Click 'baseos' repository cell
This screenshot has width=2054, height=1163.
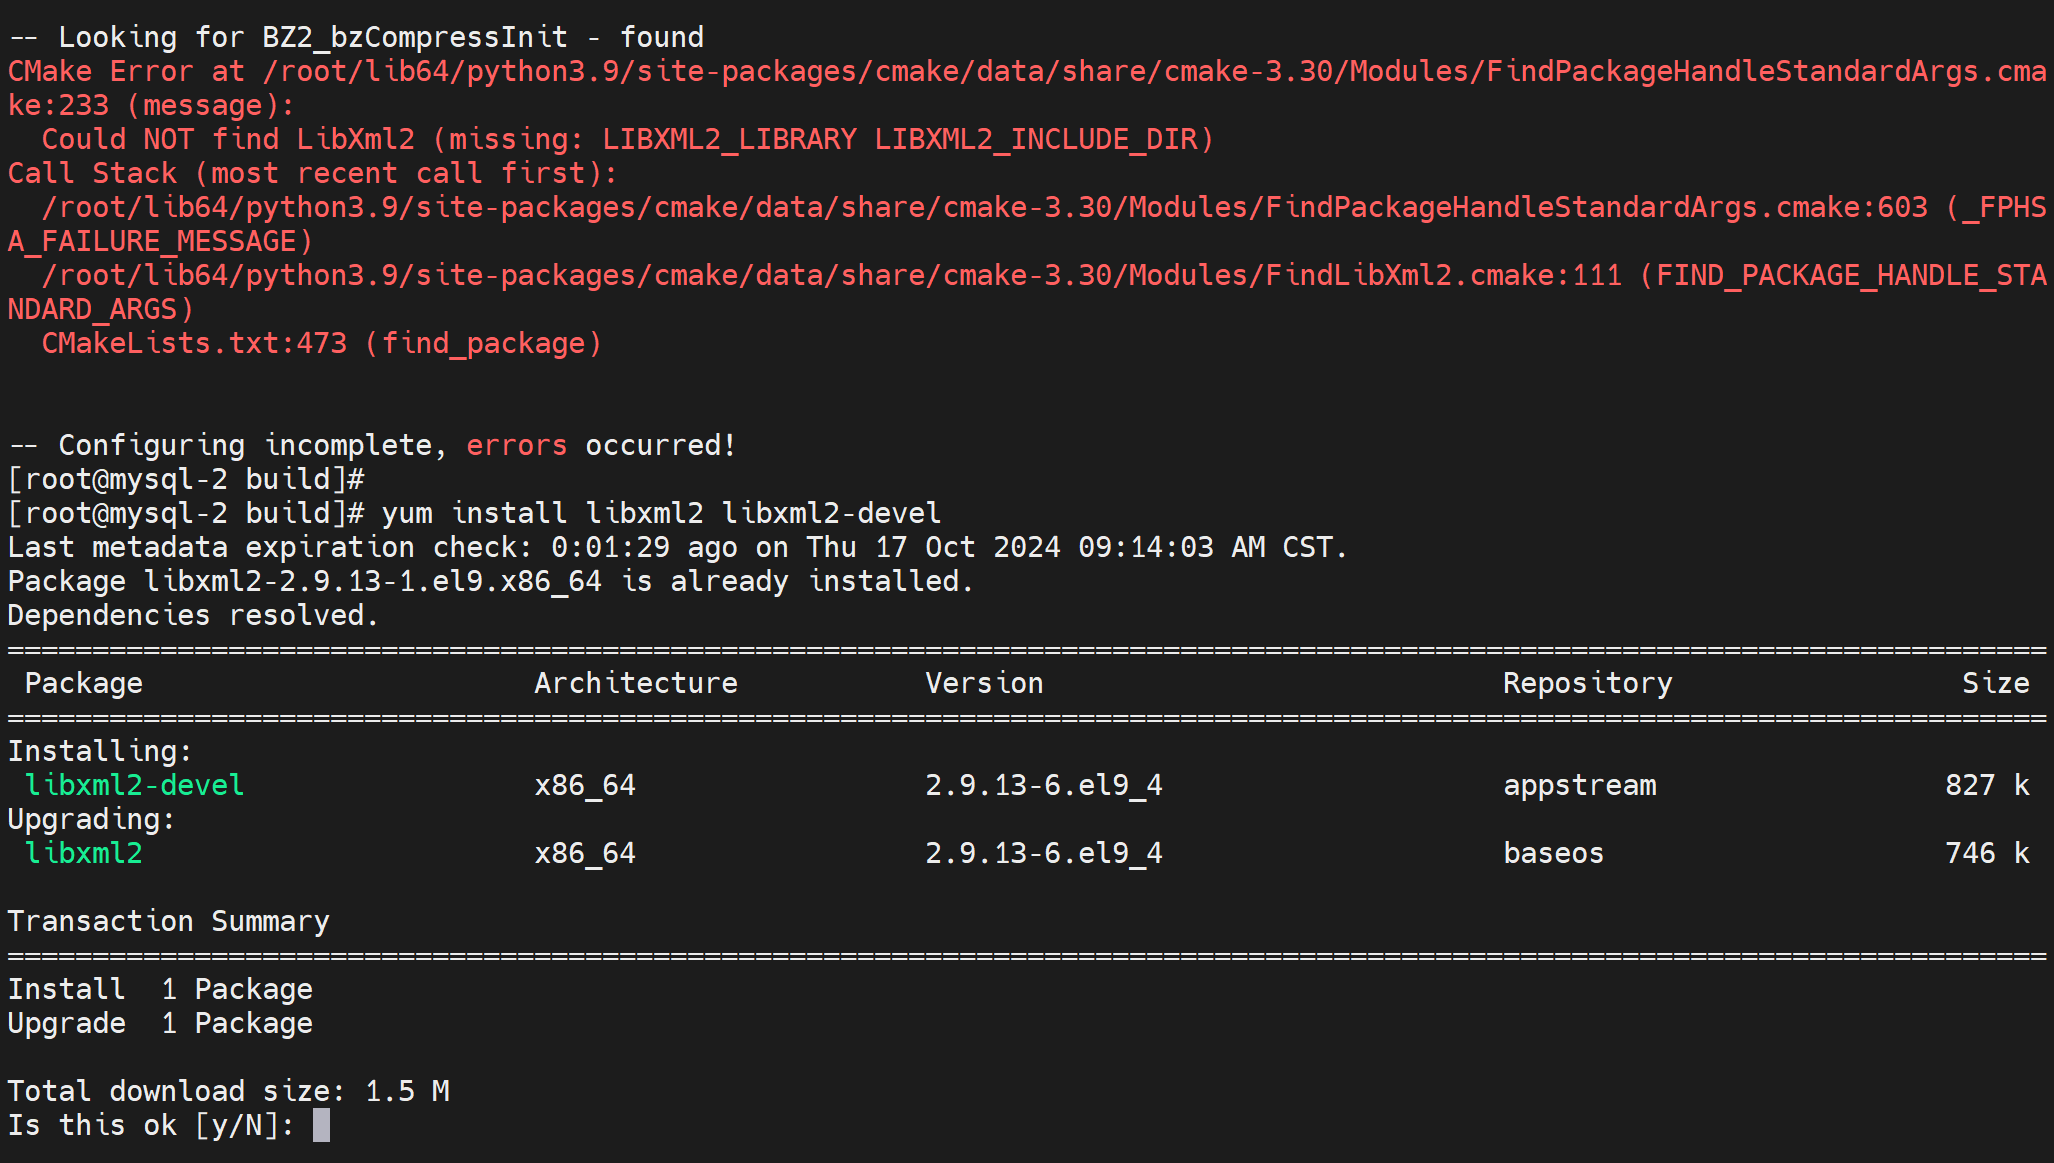coord(1554,853)
